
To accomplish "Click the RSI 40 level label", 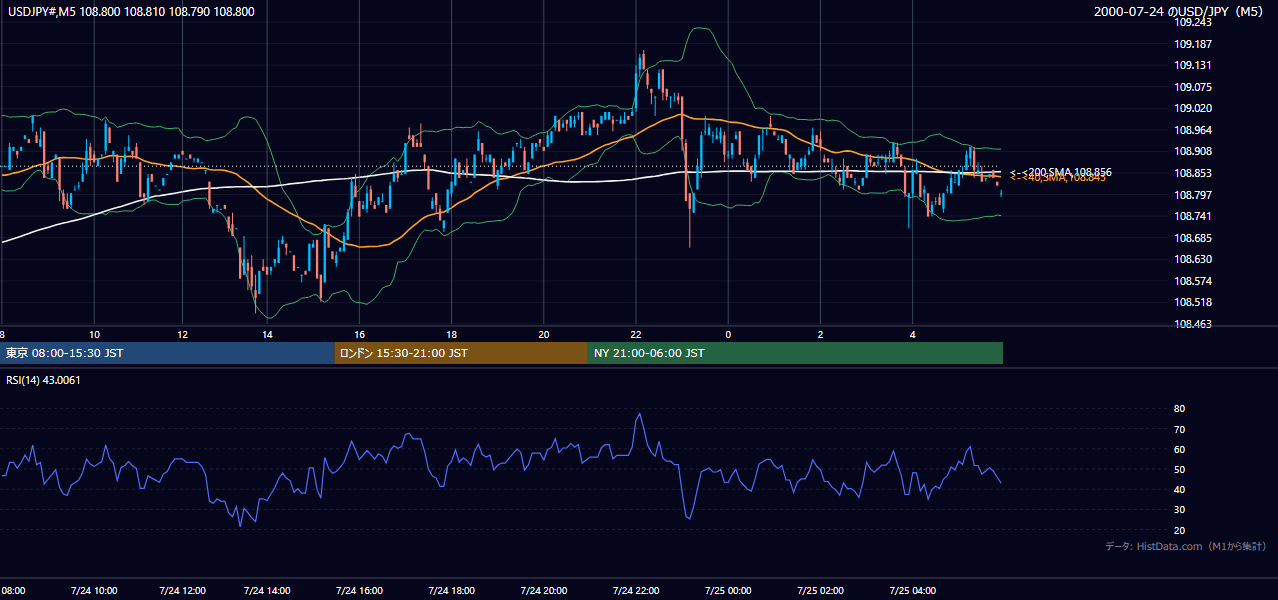I will [1179, 489].
